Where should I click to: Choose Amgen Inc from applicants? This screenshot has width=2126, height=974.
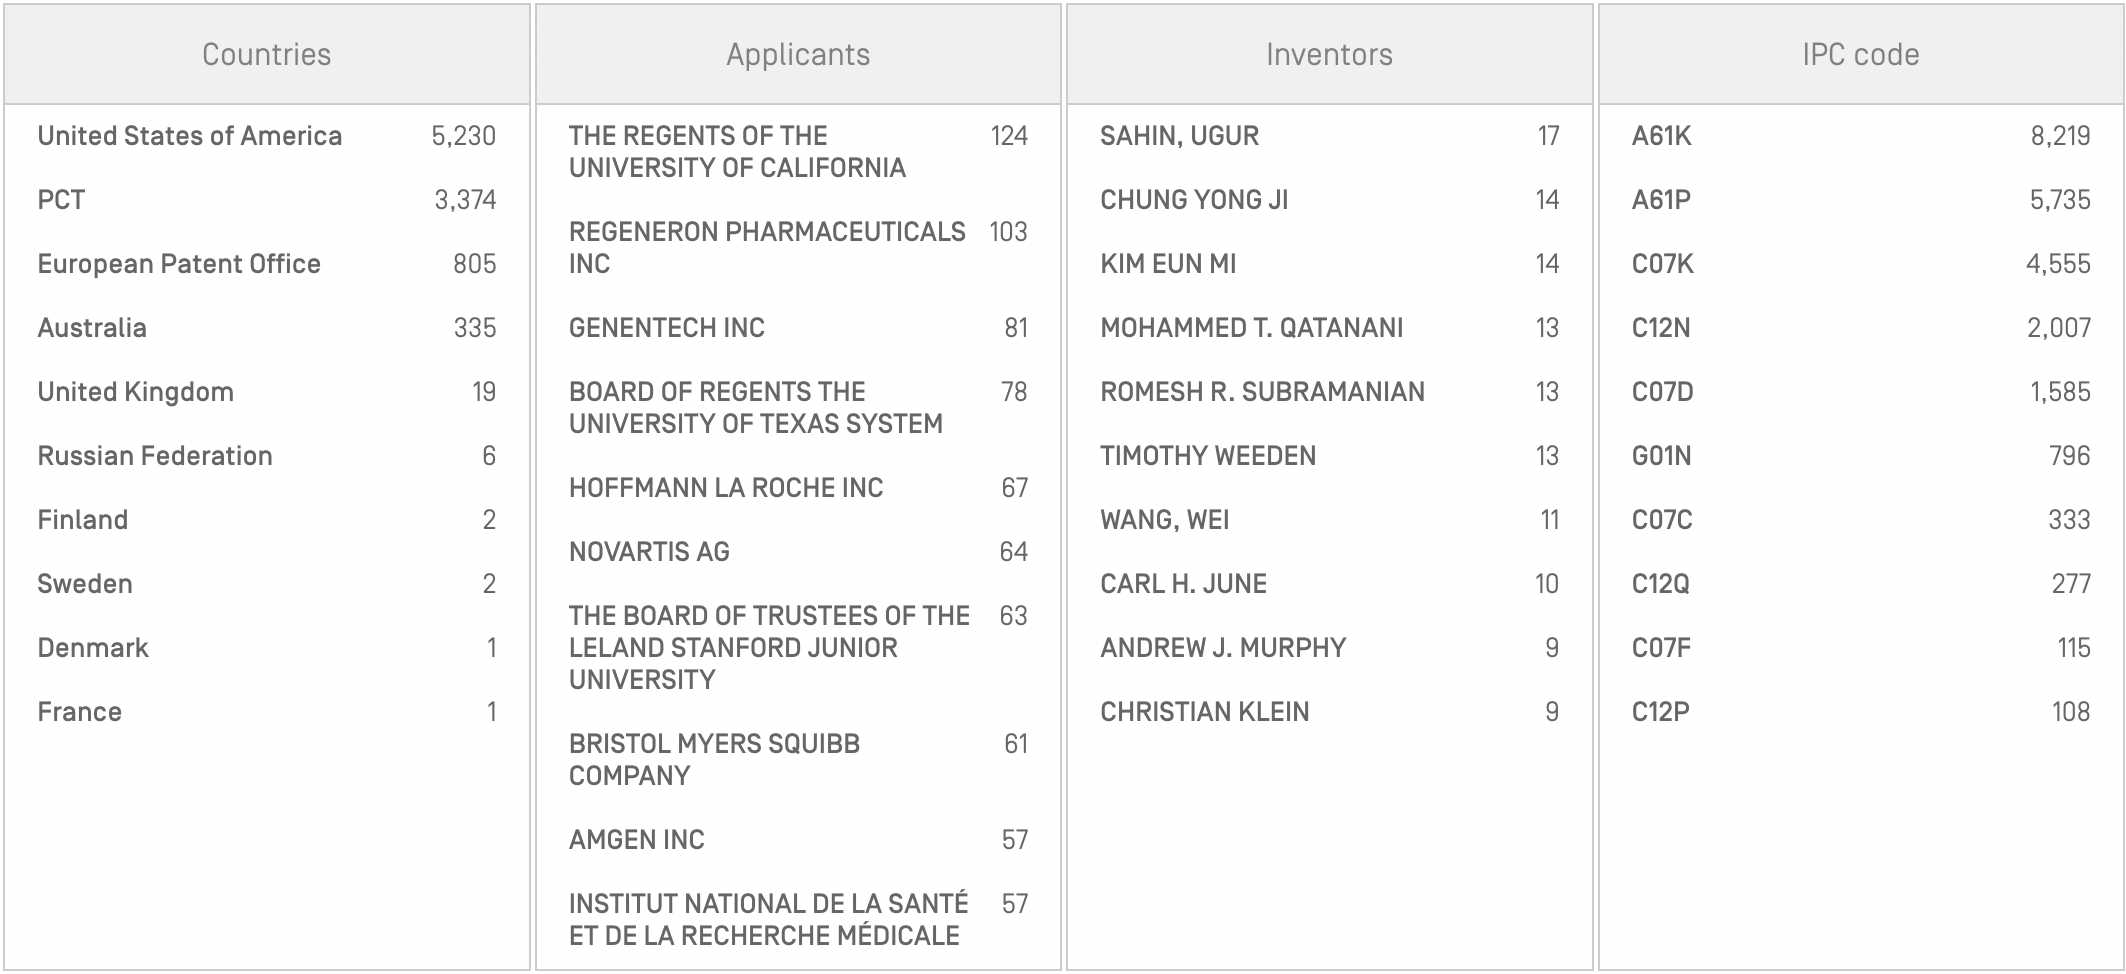(x=637, y=840)
